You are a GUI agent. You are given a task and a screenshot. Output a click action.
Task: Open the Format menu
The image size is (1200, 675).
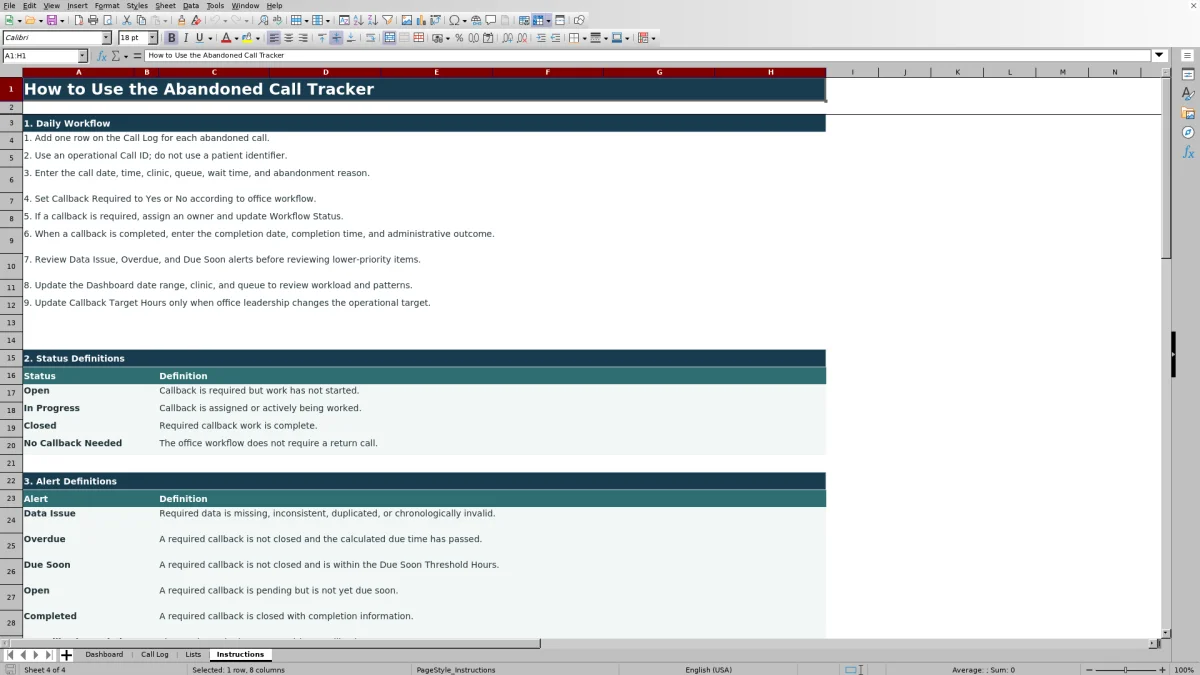pyautogui.click(x=107, y=6)
